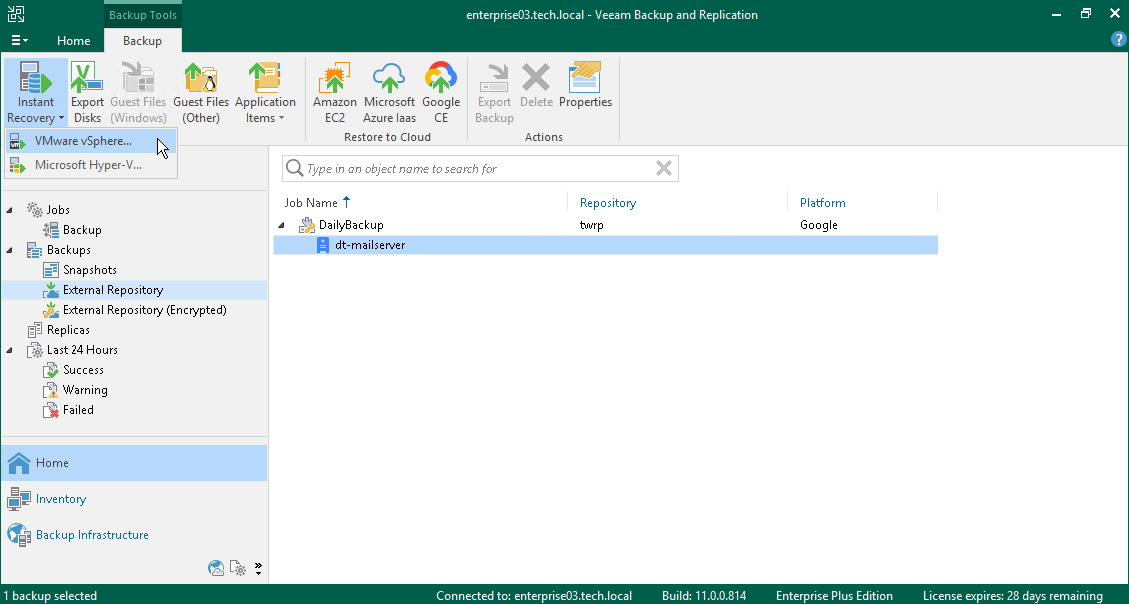Sort by the Platform column header

point(822,203)
